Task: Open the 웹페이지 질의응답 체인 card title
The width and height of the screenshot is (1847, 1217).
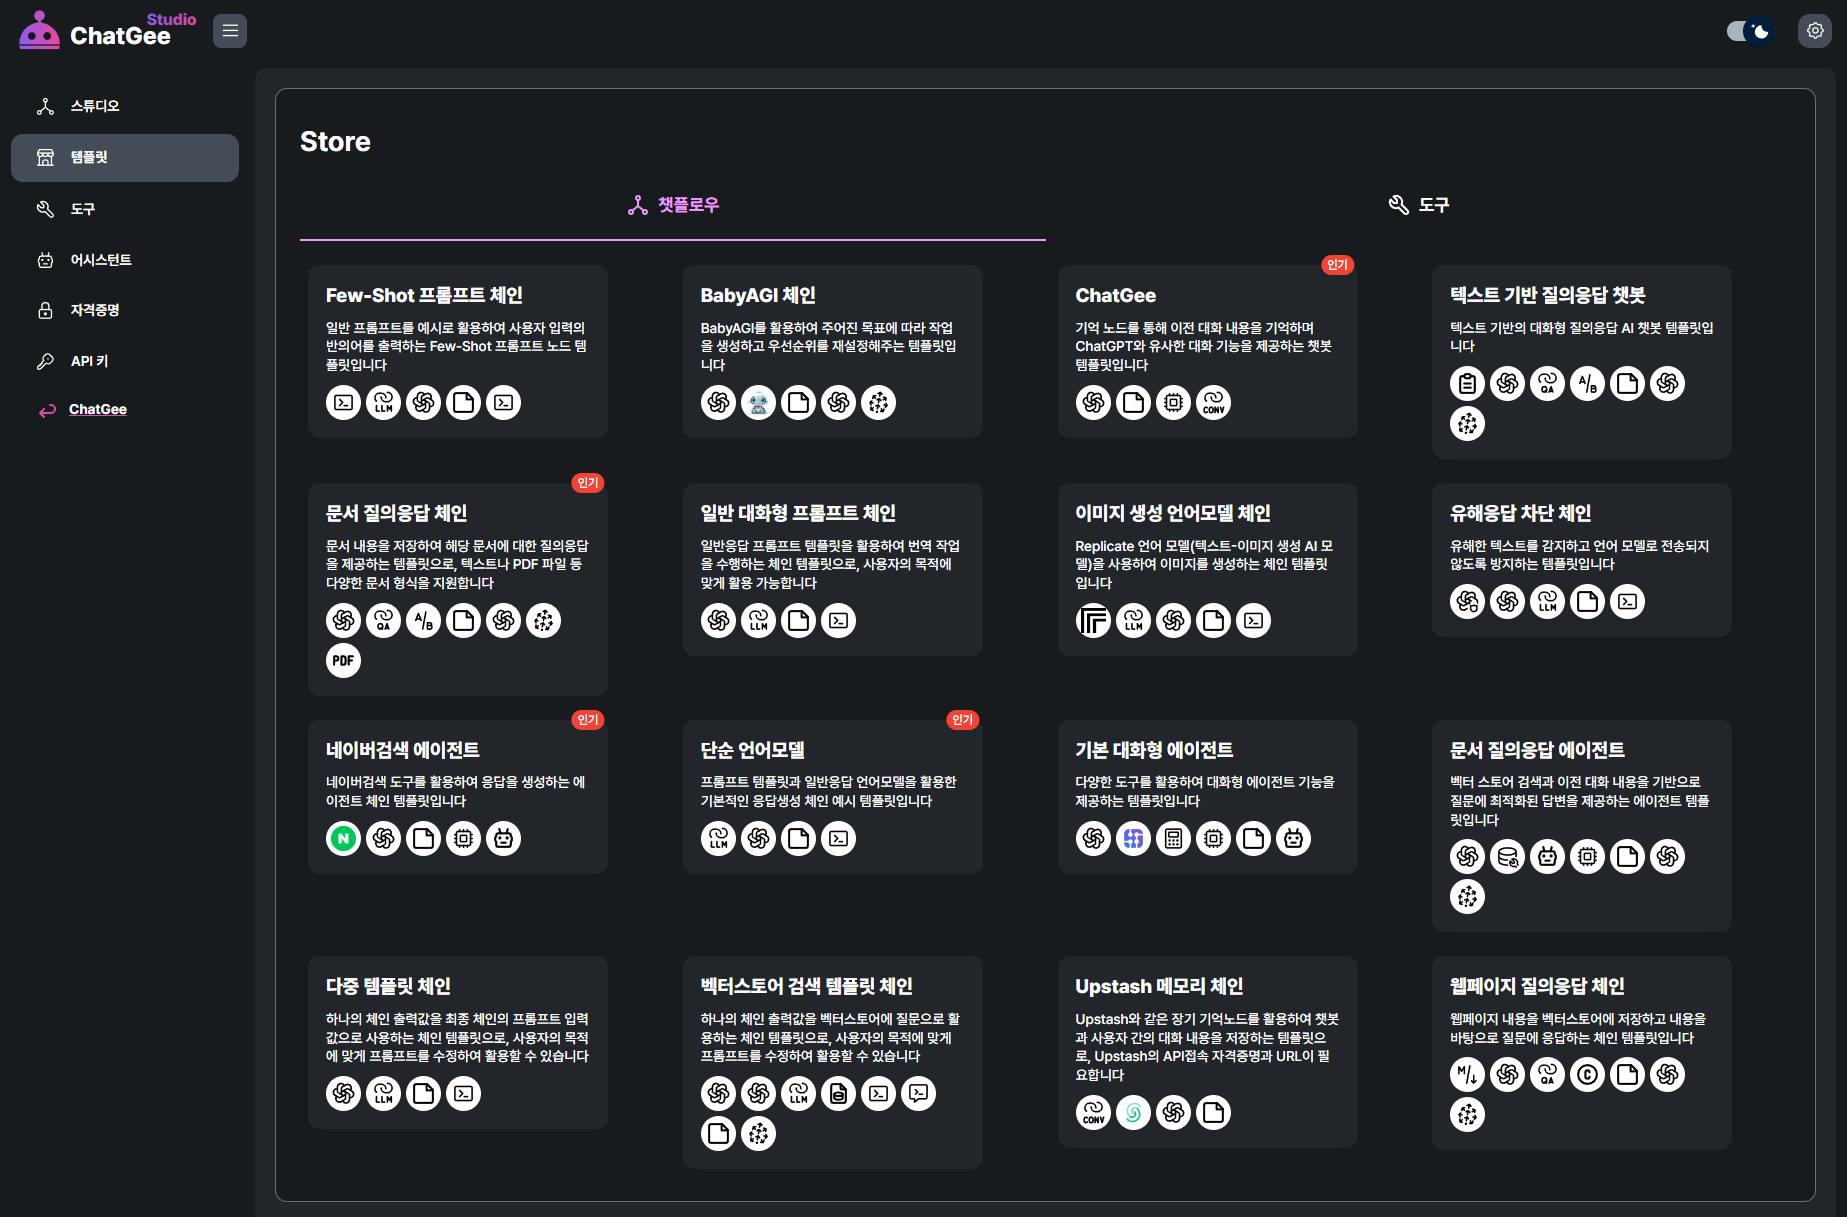Action: (x=1537, y=986)
